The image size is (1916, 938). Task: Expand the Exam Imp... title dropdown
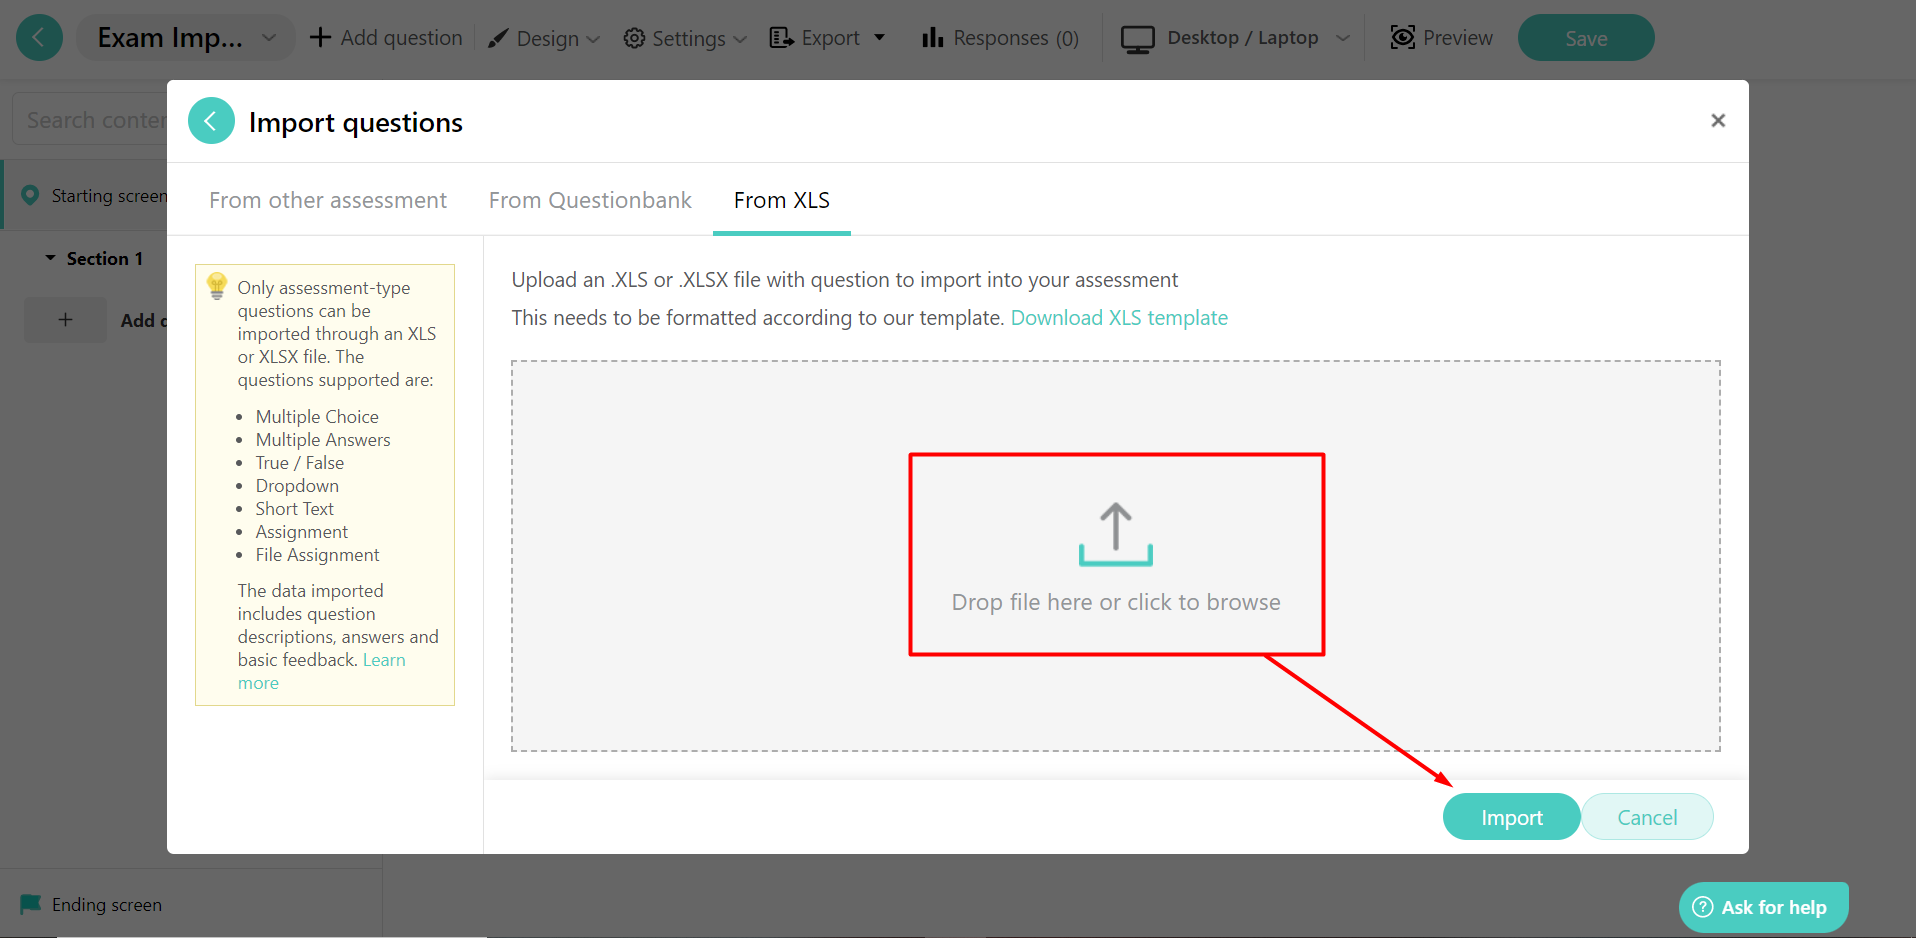tap(268, 37)
